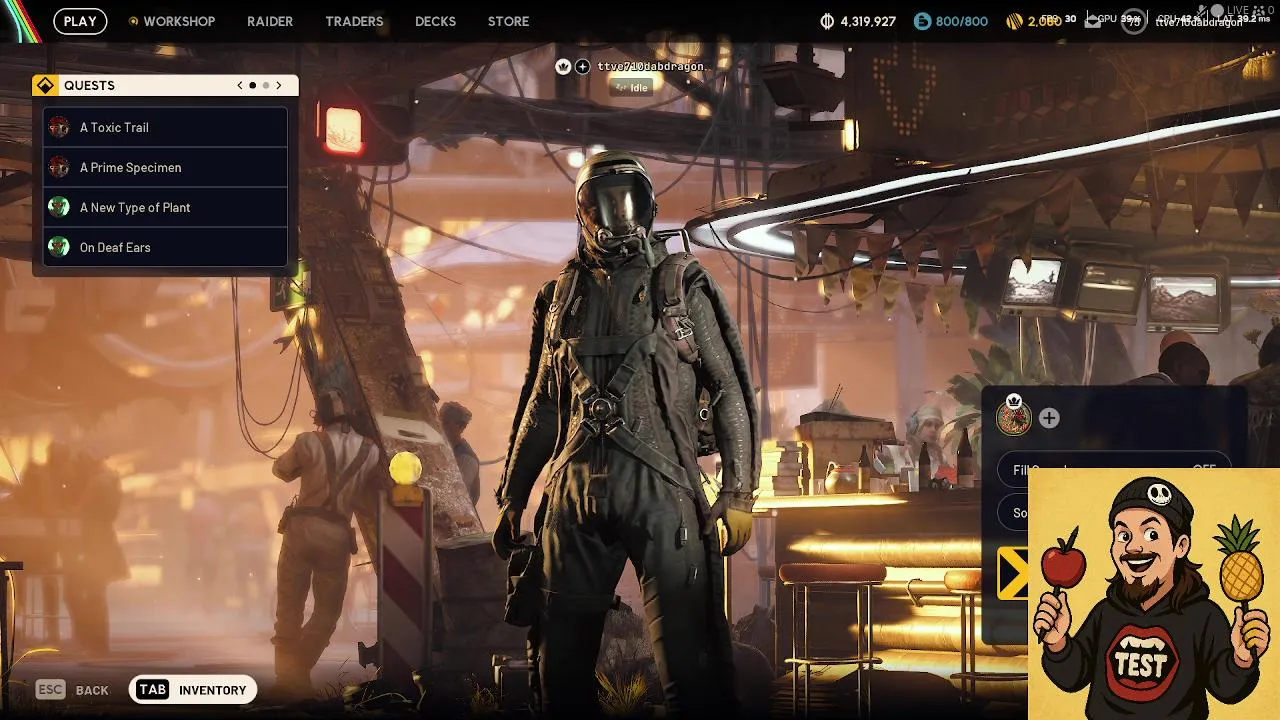Open the A New Type of Plant quest

[165, 207]
